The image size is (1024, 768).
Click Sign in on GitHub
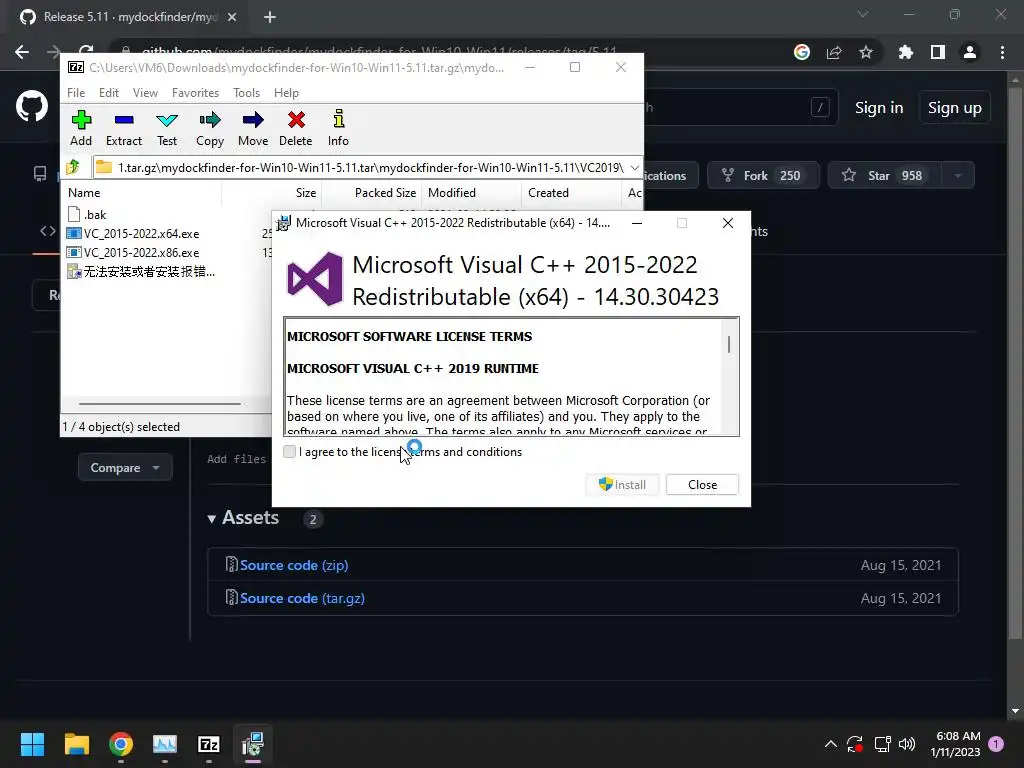879,108
